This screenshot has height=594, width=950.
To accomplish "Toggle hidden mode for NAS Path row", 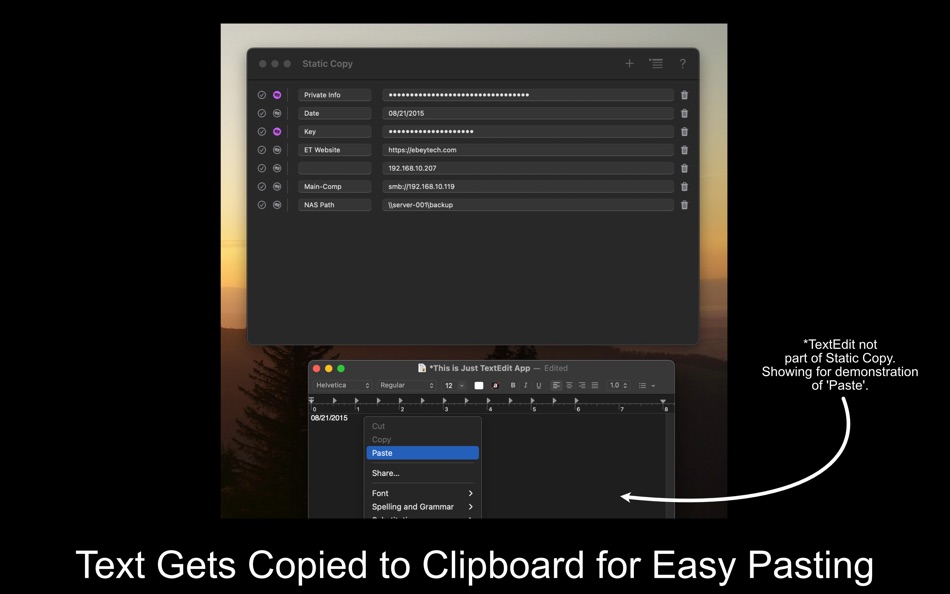I will point(277,205).
